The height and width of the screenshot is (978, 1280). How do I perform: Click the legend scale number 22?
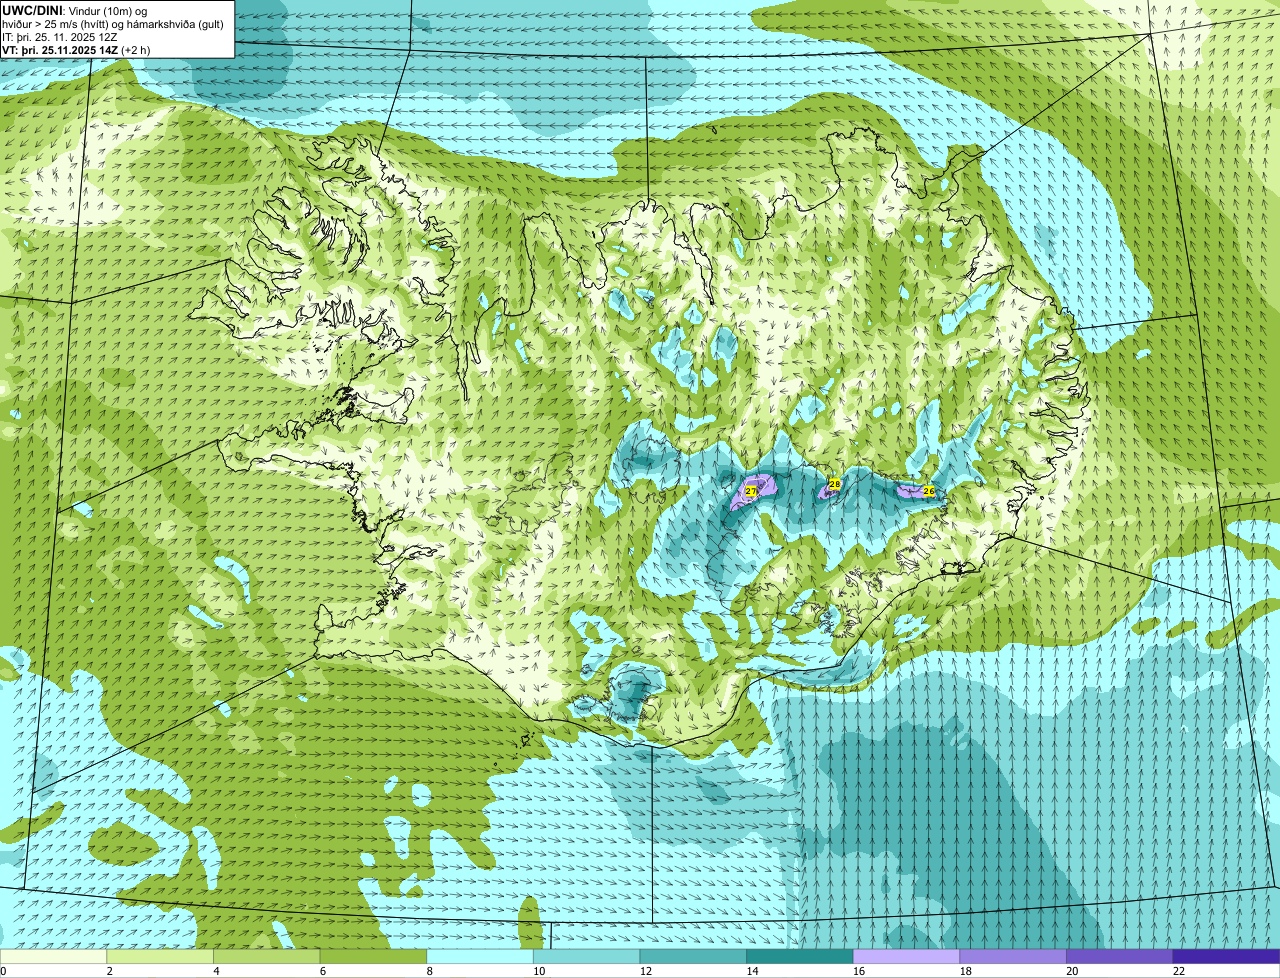pyautogui.click(x=1179, y=971)
